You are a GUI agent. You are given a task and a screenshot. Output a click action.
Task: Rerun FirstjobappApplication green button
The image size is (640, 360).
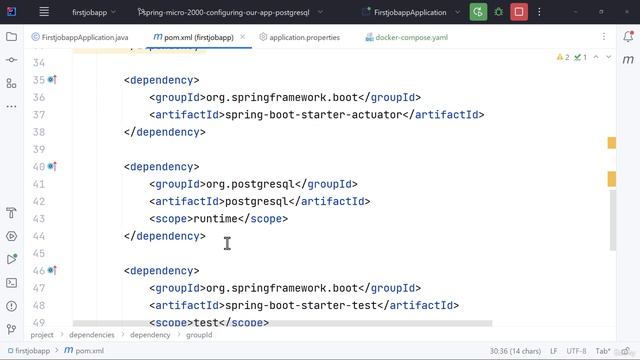coord(478,12)
